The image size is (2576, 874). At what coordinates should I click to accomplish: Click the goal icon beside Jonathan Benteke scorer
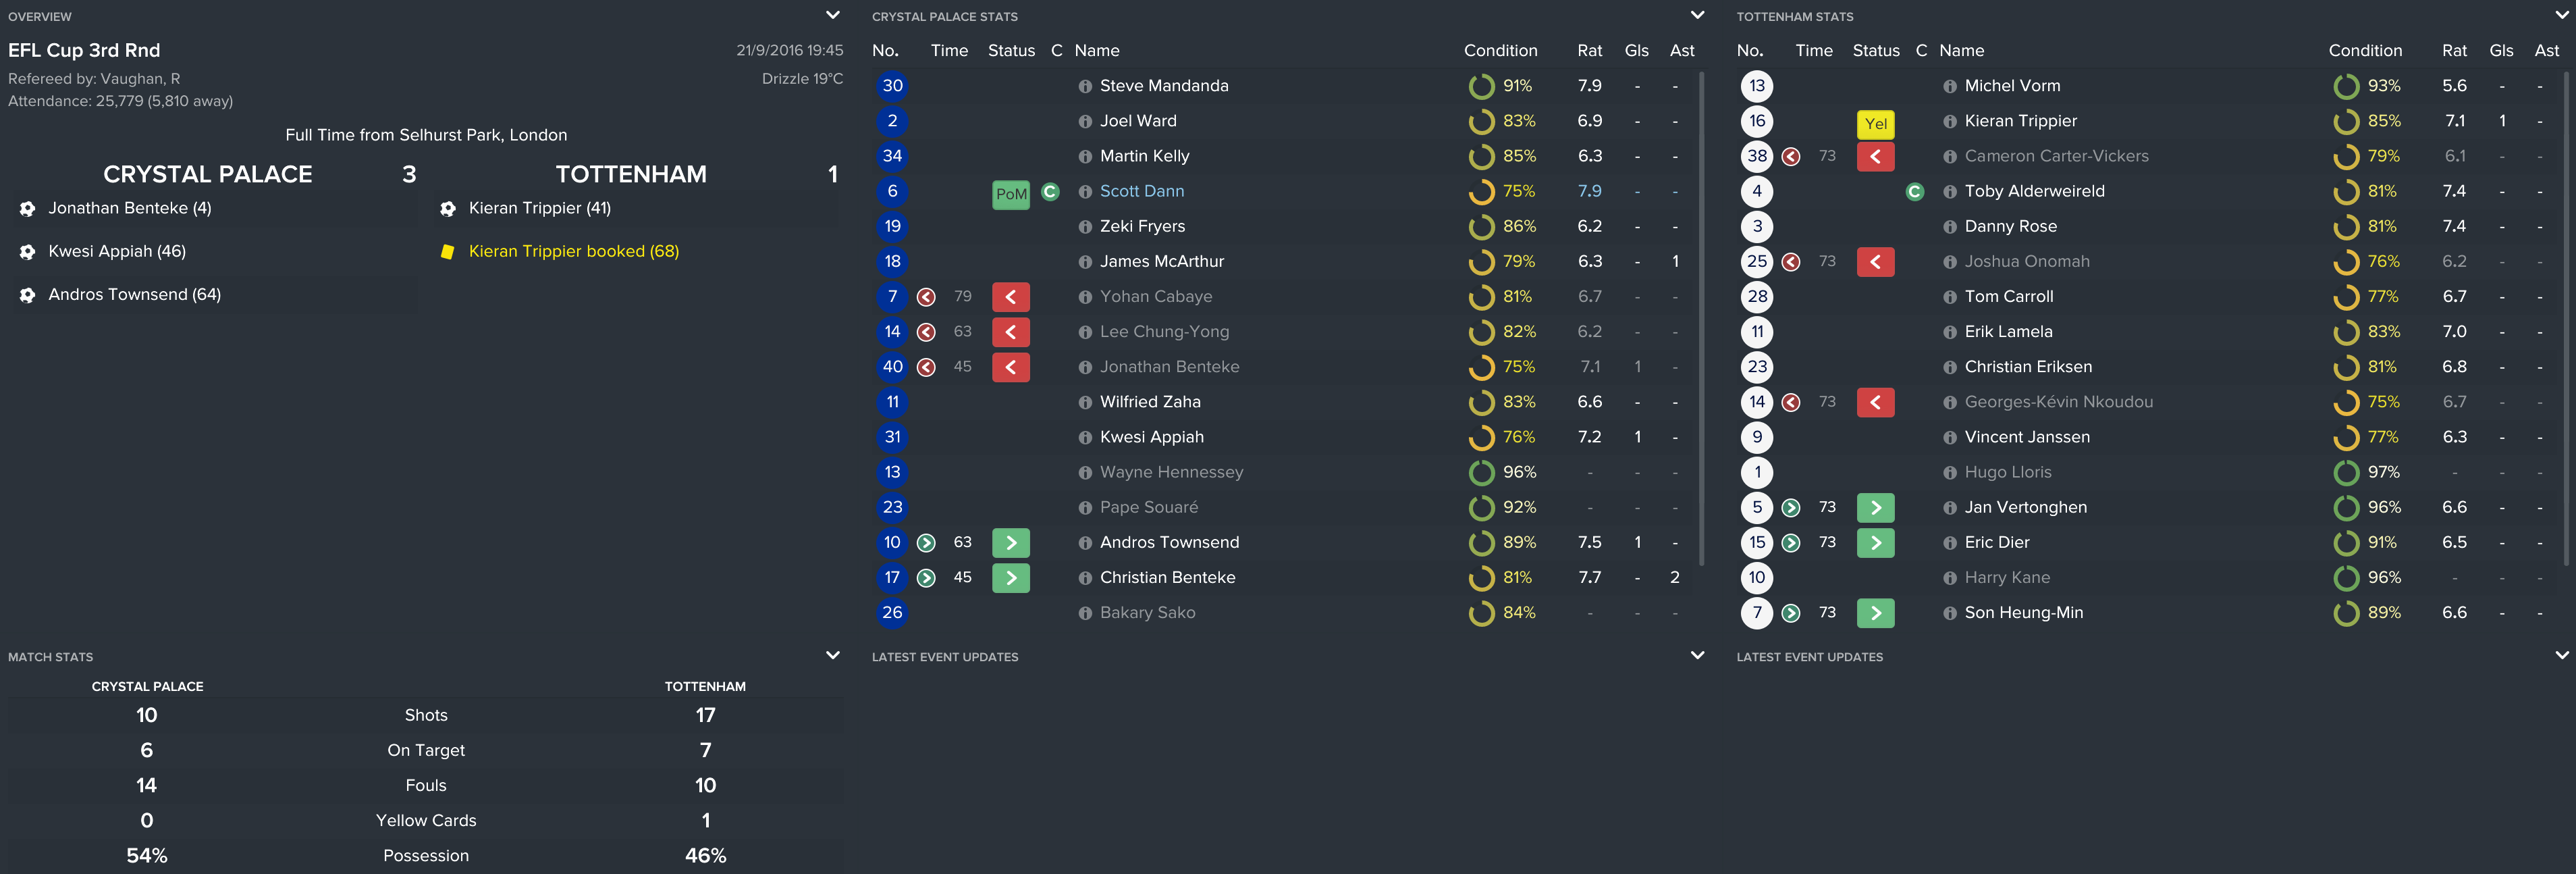pyautogui.click(x=28, y=209)
